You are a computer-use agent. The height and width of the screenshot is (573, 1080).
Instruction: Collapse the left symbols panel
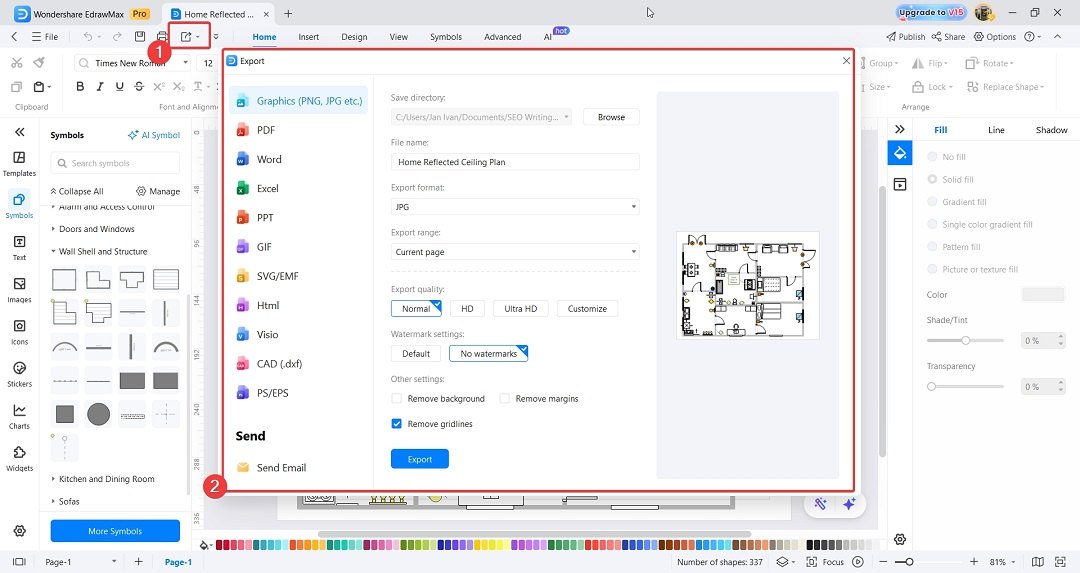[19, 132]
